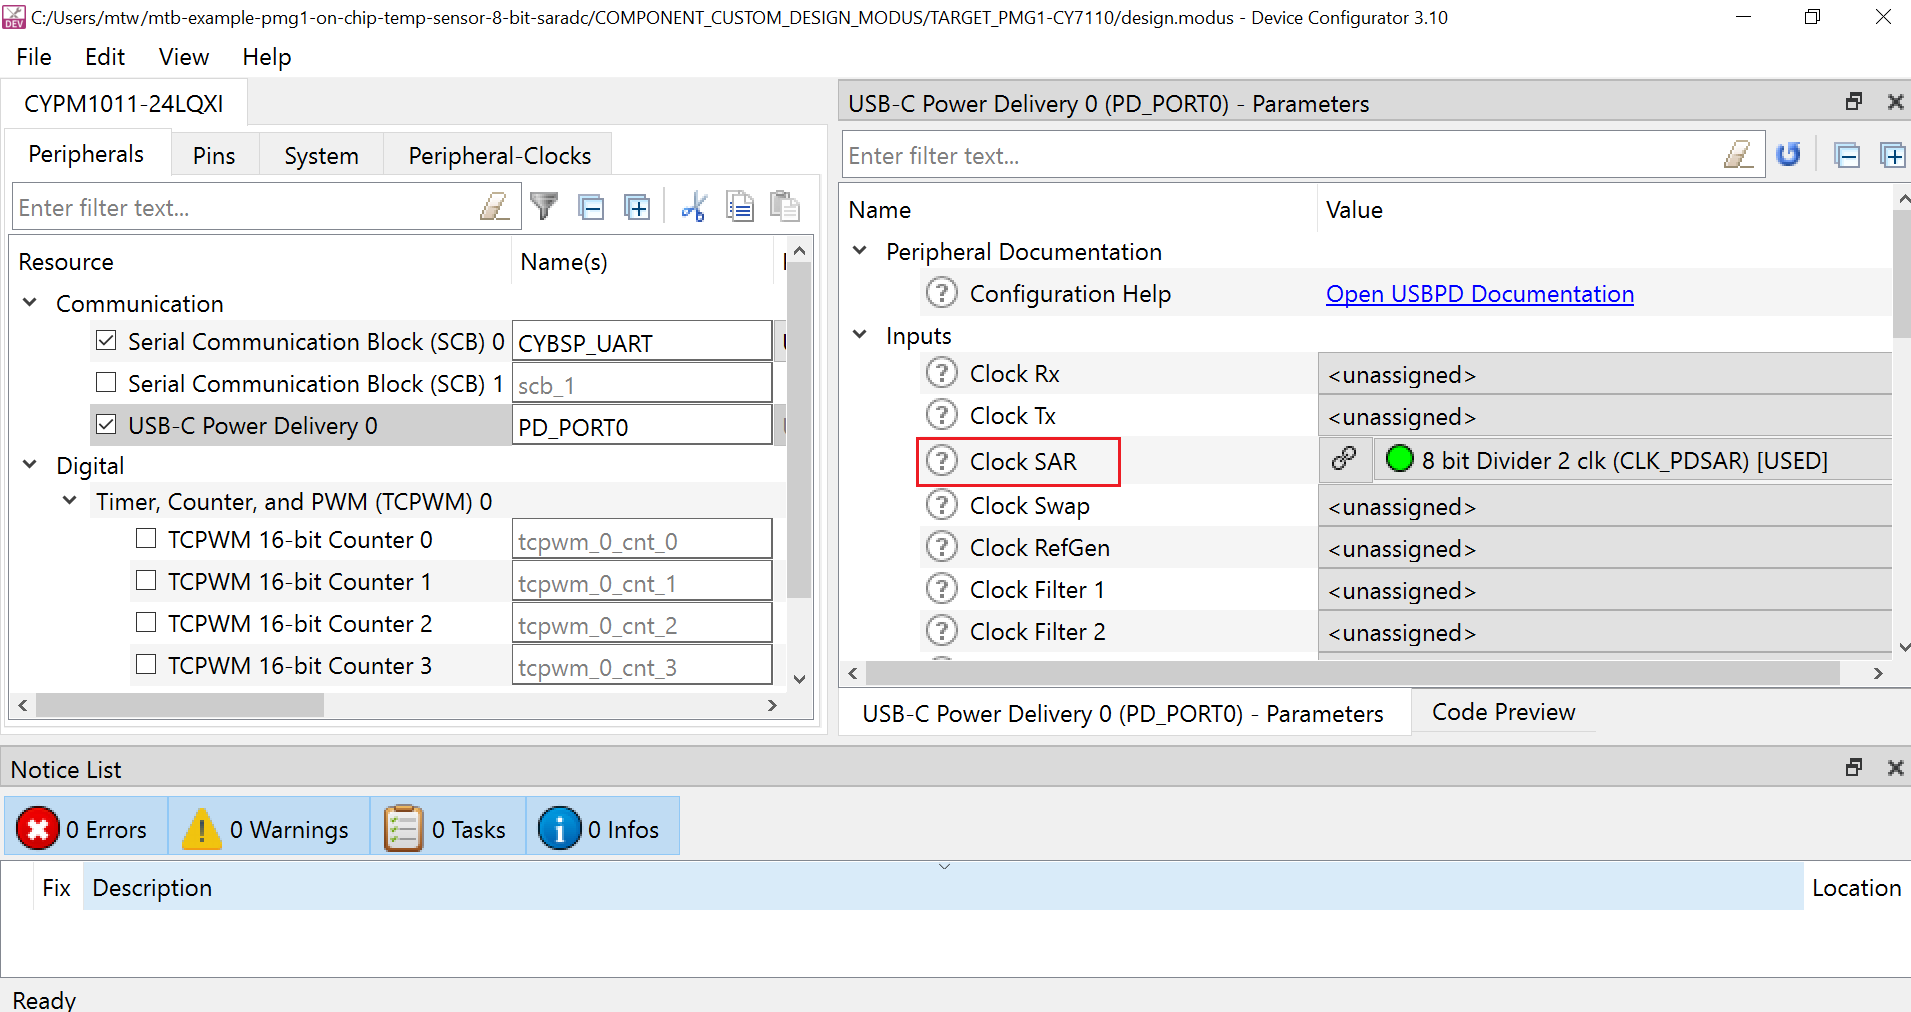Click the Copy icon in peripherals toolbar
The image size is (1911, 1012).
click(x=740, y=207)
